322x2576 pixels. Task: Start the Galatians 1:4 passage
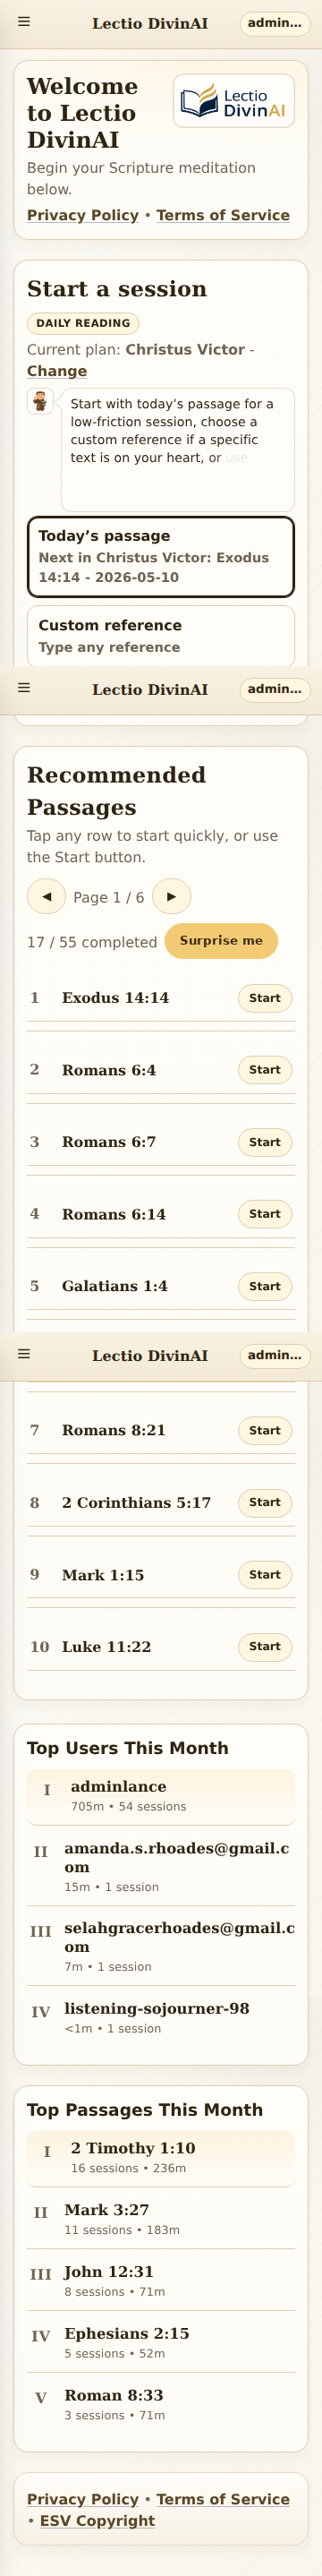pyautogui.click(x=265, y=1286)
